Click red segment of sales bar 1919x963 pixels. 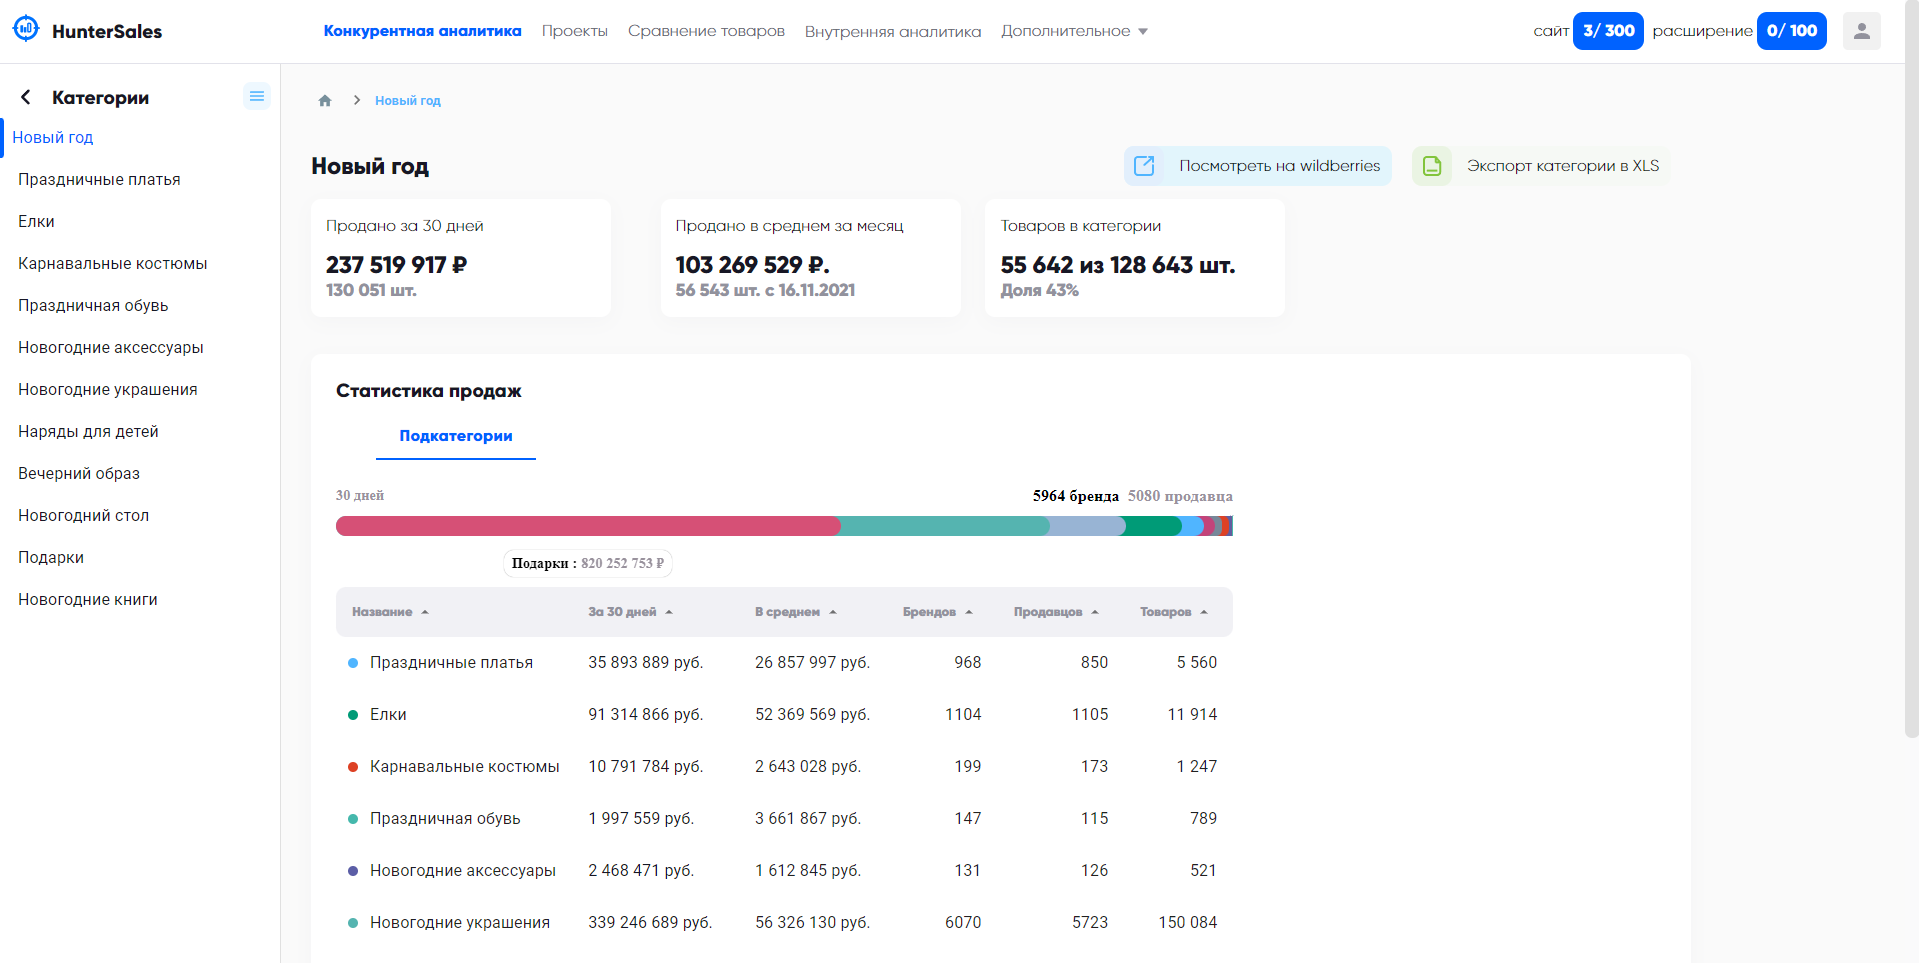pyautogui.click(x=588, y=526)
